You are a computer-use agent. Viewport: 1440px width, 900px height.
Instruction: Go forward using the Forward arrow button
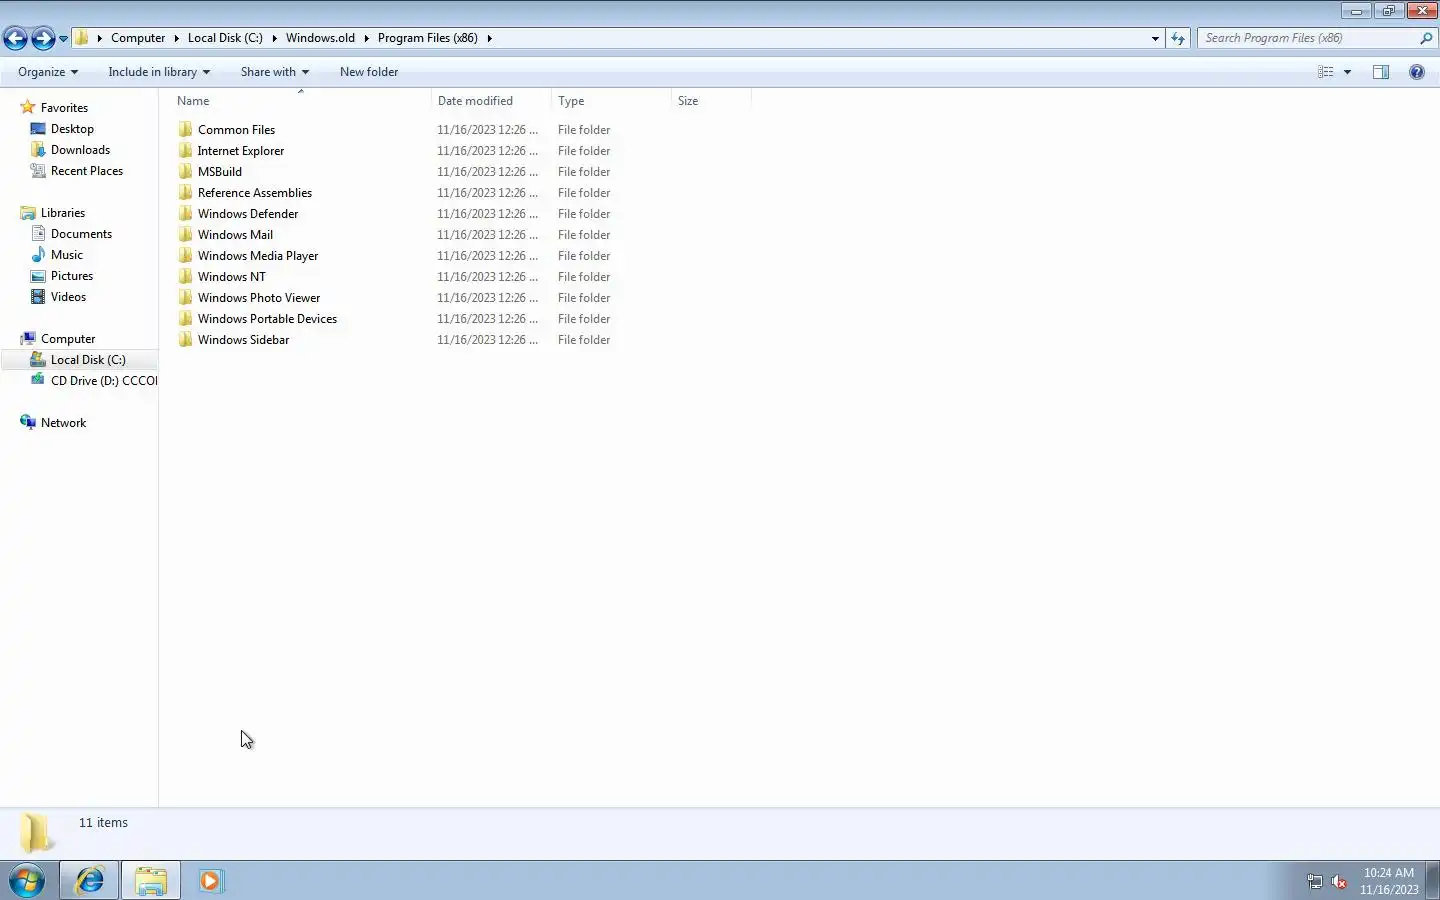[x=43, y=38]
